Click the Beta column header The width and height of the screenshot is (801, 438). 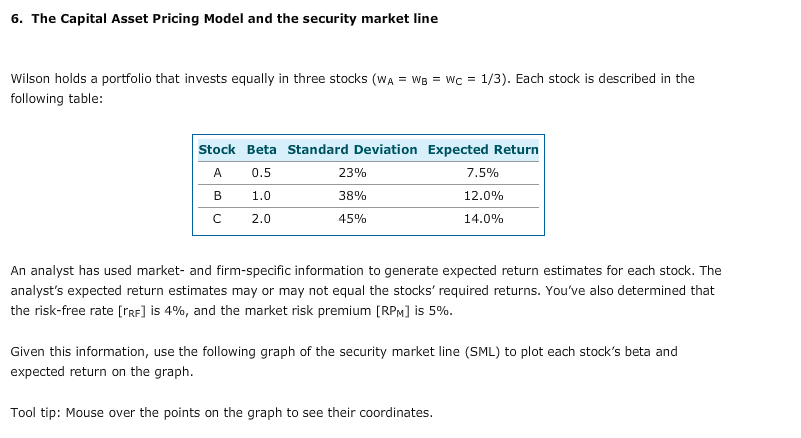(262, 150)
